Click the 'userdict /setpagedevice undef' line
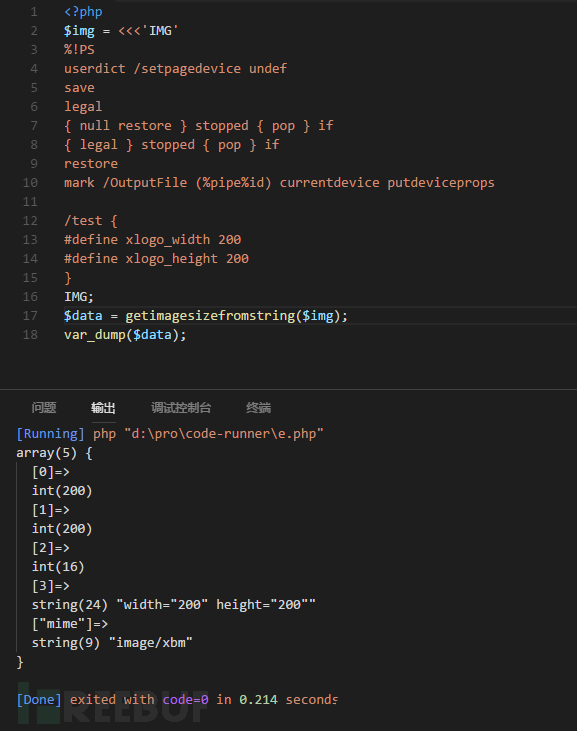Screen dimensions: 577x731 tap(175, 69)
